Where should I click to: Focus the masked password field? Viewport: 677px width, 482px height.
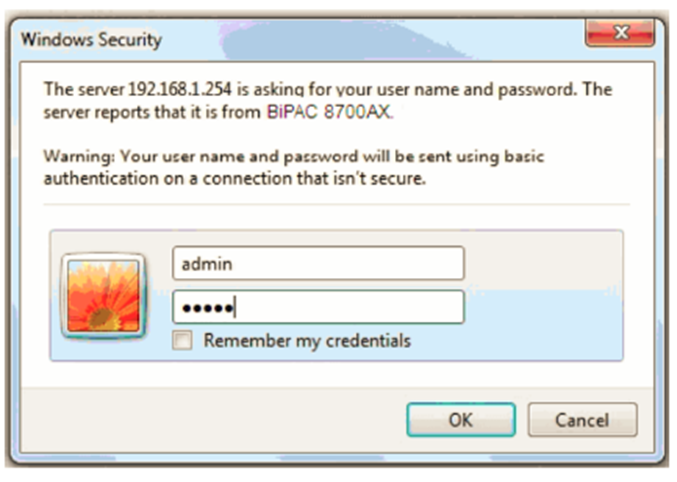click(318, 307)
